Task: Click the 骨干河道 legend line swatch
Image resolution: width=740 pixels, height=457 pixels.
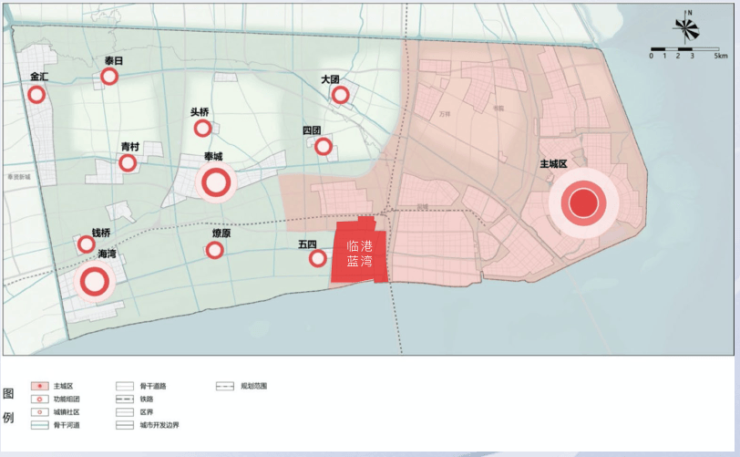Action: pos(40,425)
